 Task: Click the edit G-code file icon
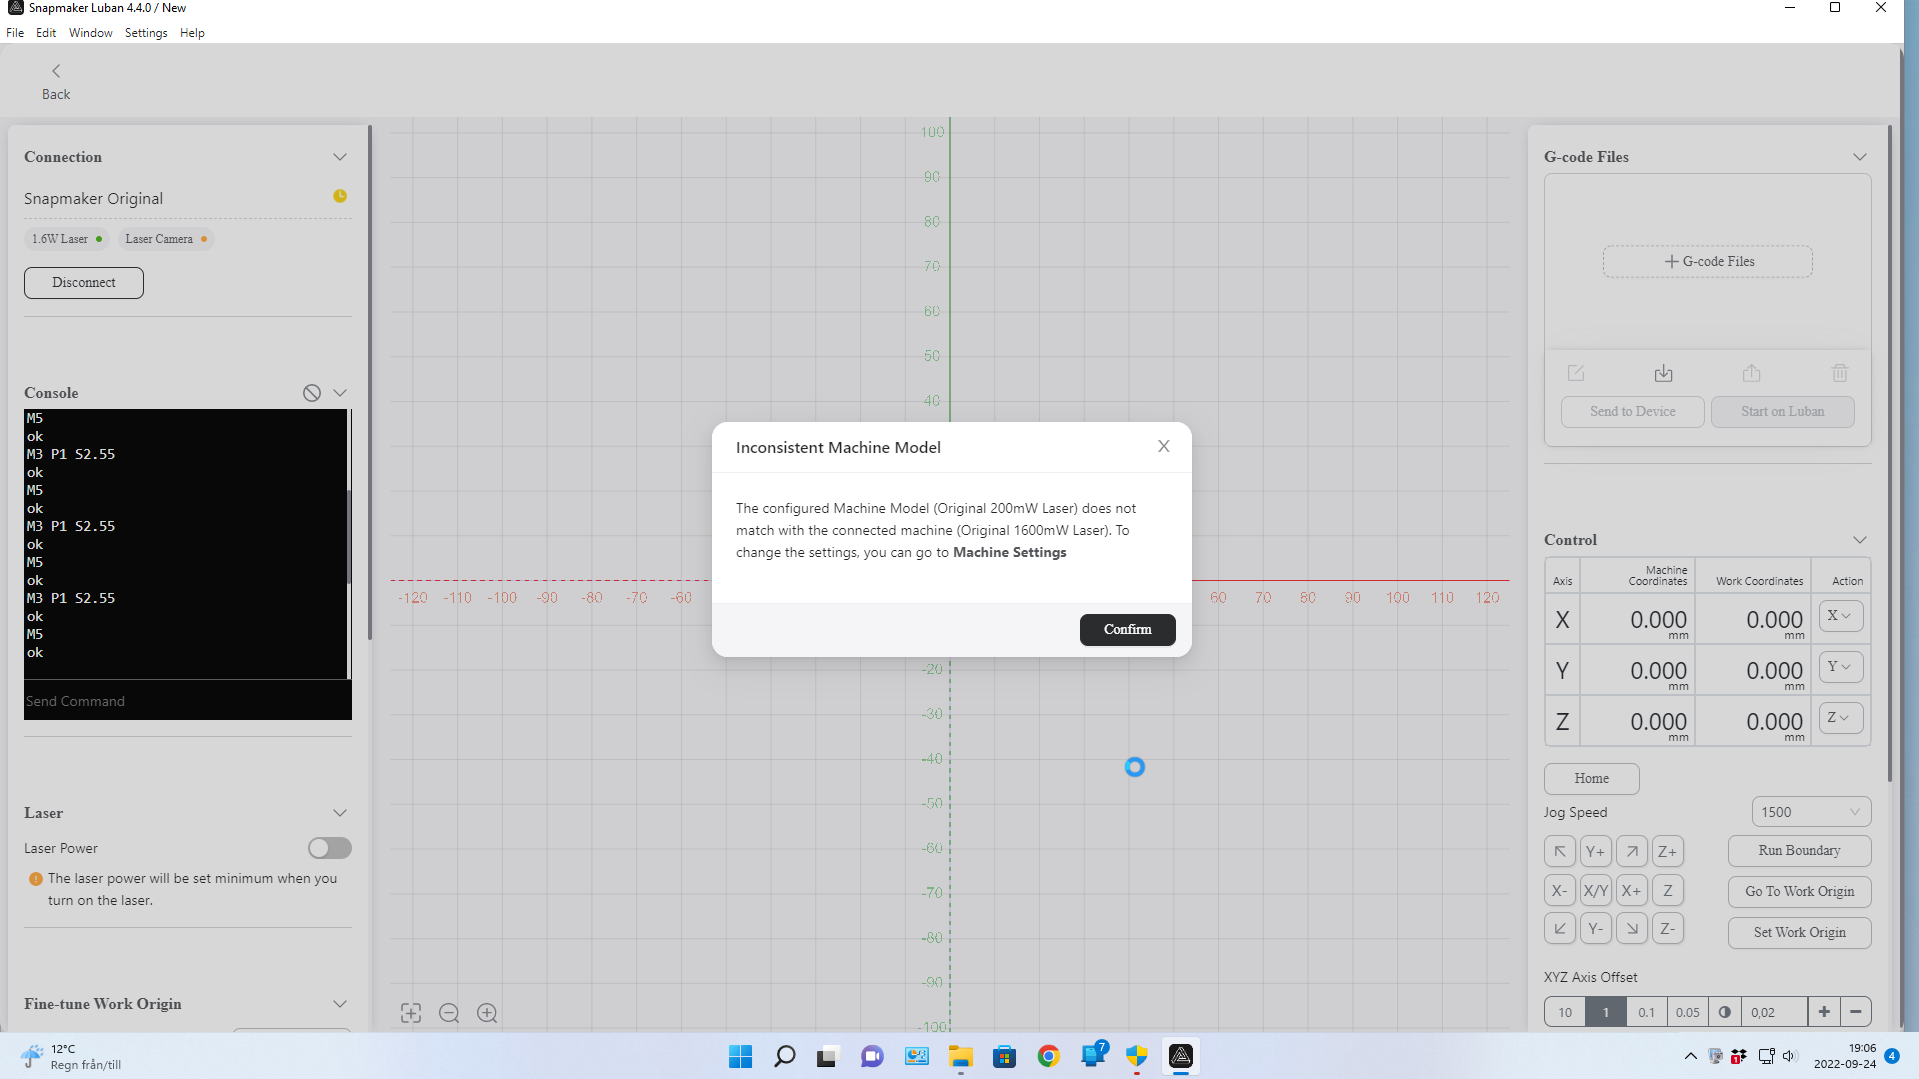1576,373
